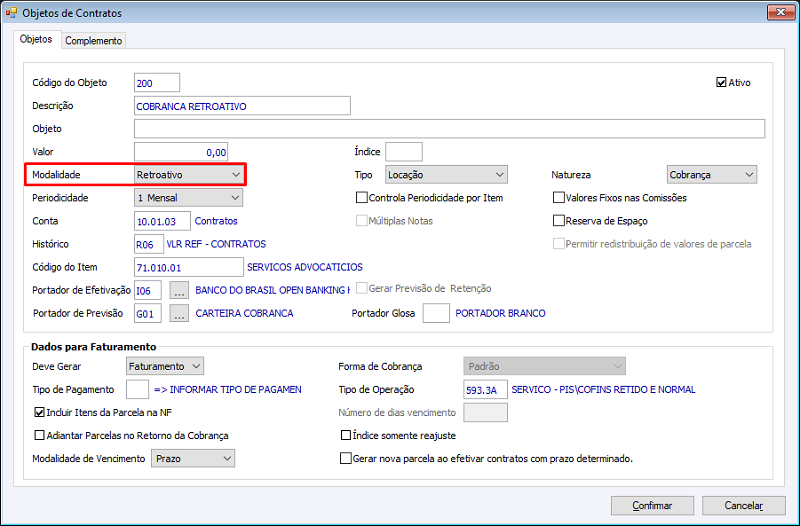Open the Forma de Cobrança dropdown
The height and width of the screenshot is (526, 800).
[544, 366]
